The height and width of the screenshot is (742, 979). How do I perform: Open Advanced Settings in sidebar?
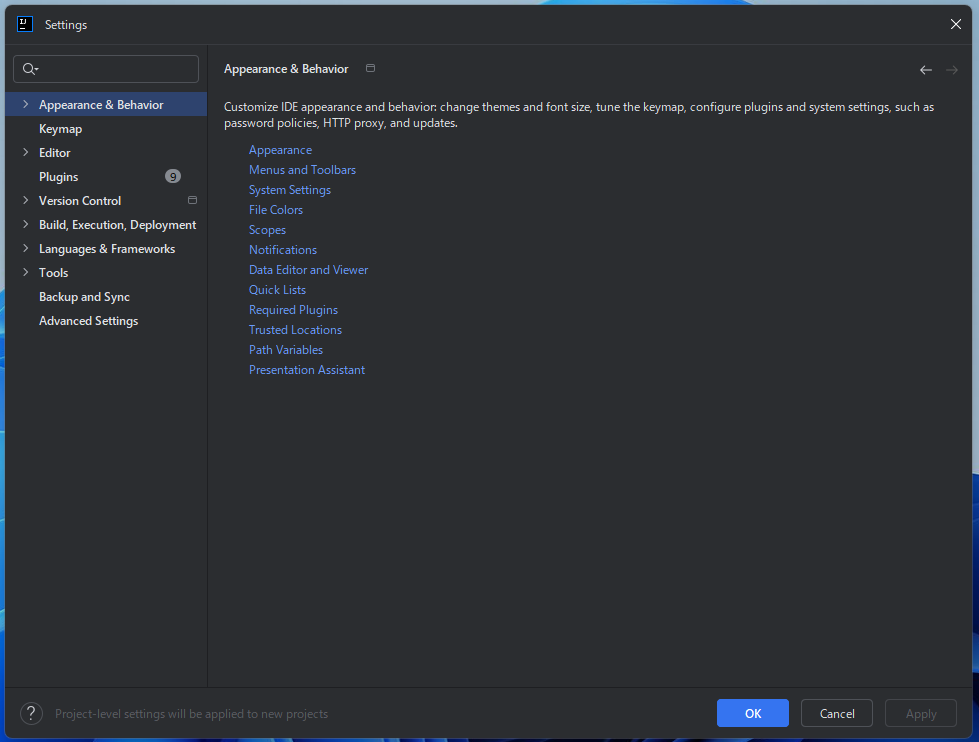pyautogui.click(x=88, y=321)
